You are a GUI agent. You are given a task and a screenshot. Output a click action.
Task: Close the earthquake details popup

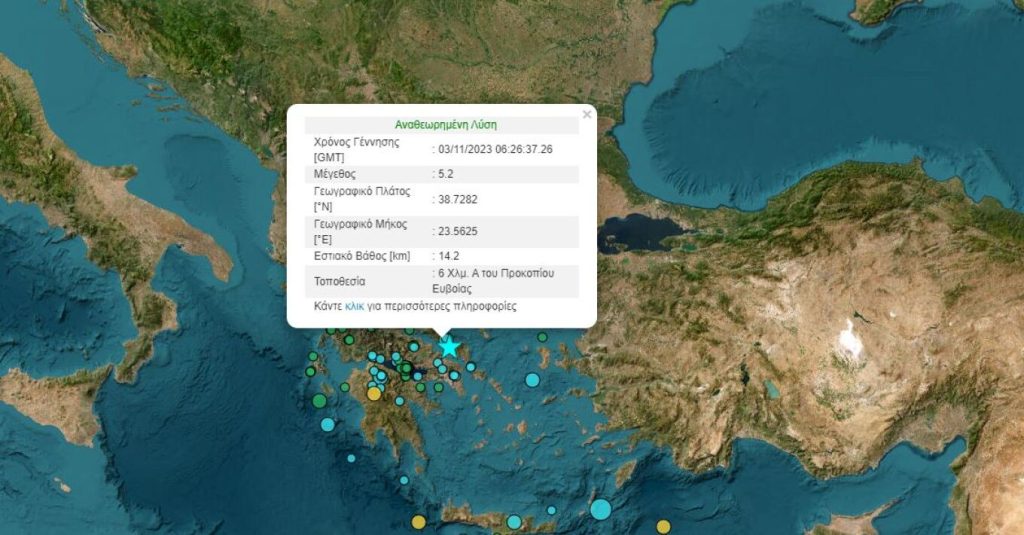click(x=587, y=115)
